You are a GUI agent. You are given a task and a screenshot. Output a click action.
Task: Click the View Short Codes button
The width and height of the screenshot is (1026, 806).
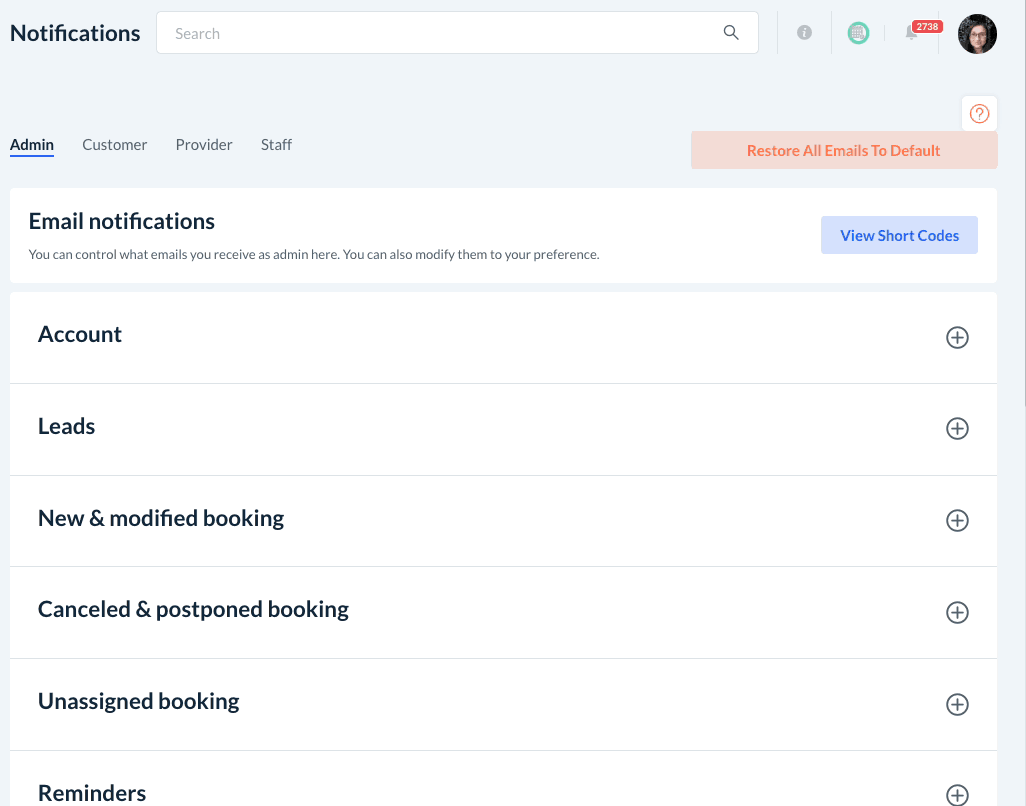[x=899, y=236]
